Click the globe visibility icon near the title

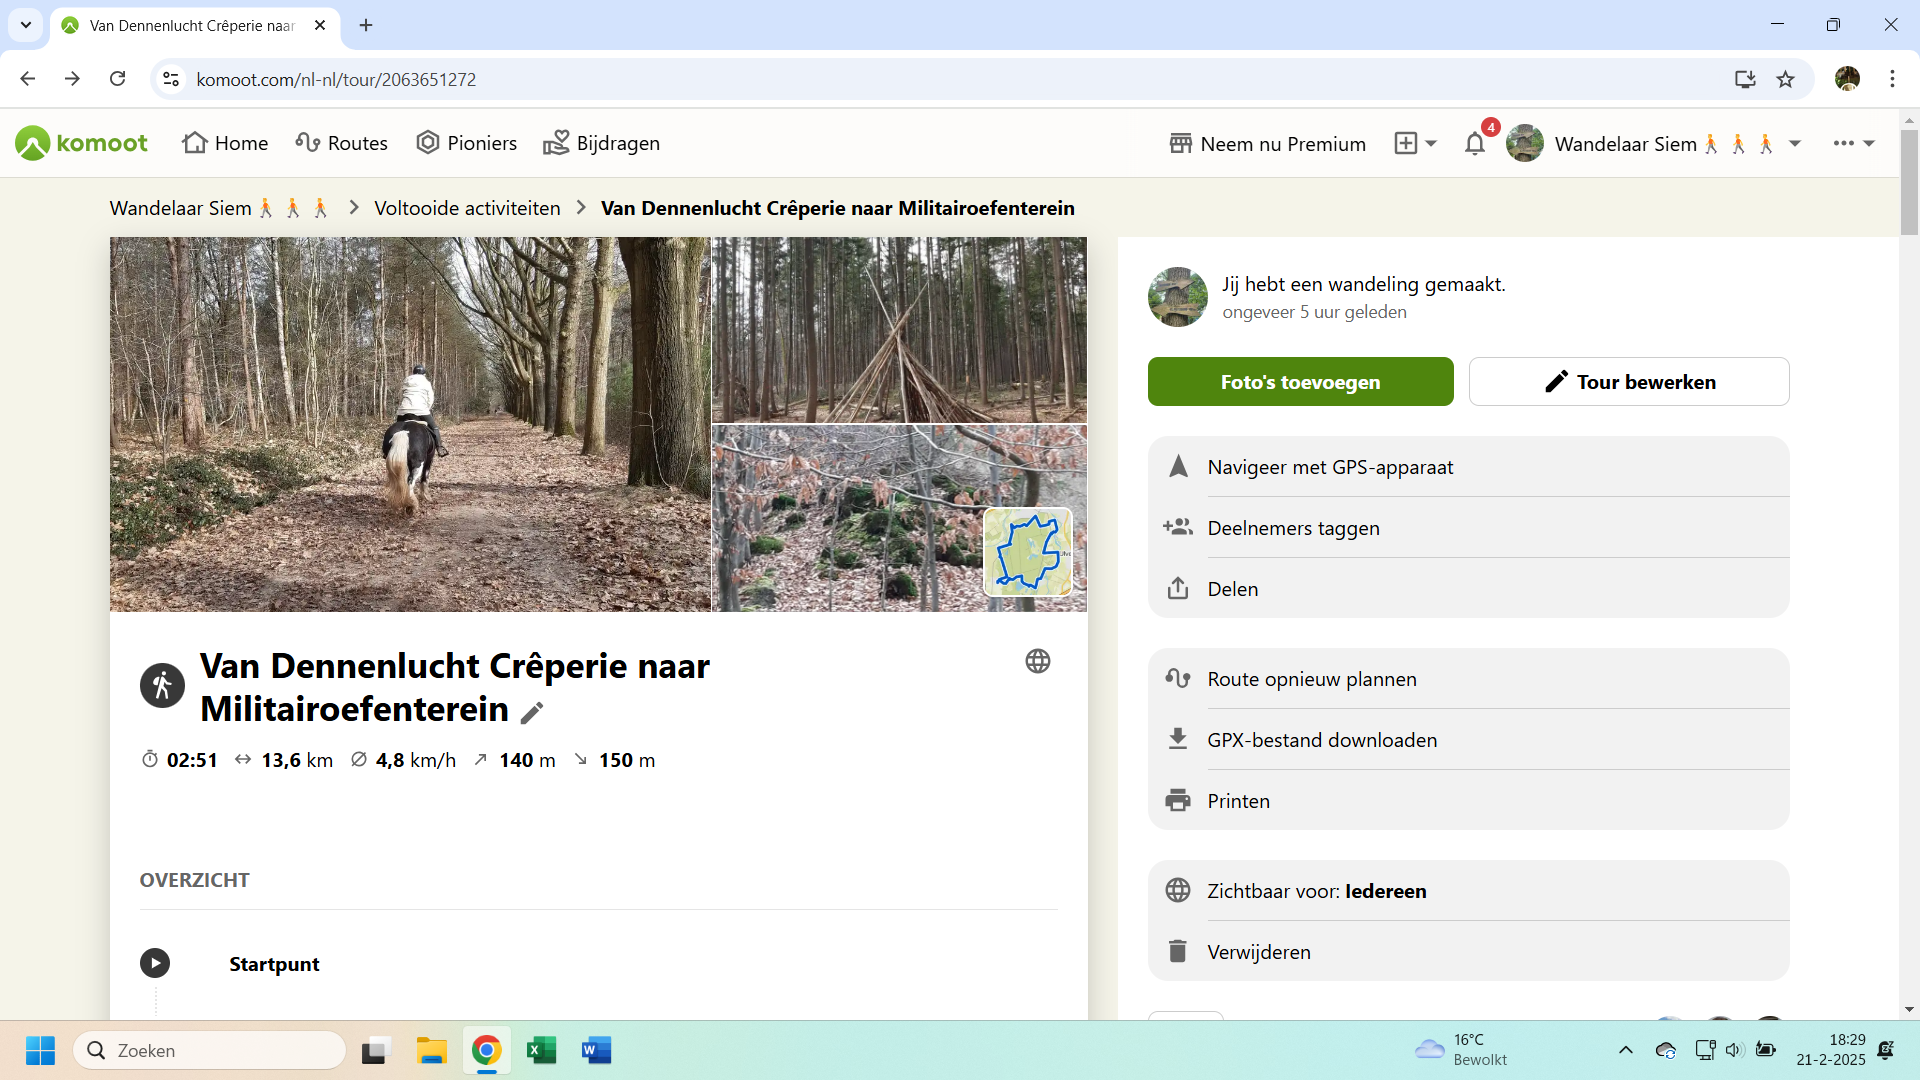pos(1037,661)
